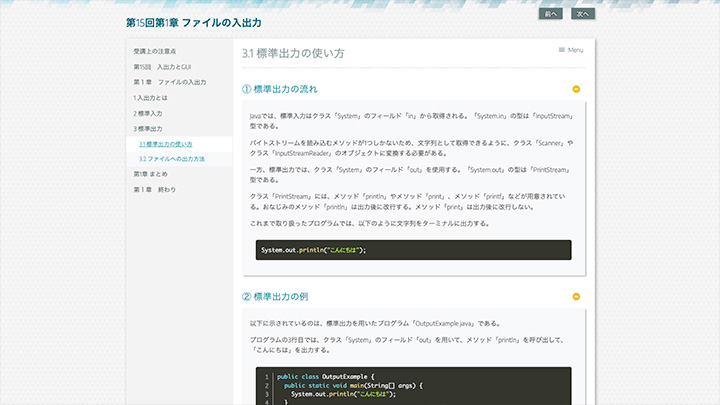Click the single-line System.out.println code block
This screenshot has height=405, width=720.
(414, 250)
